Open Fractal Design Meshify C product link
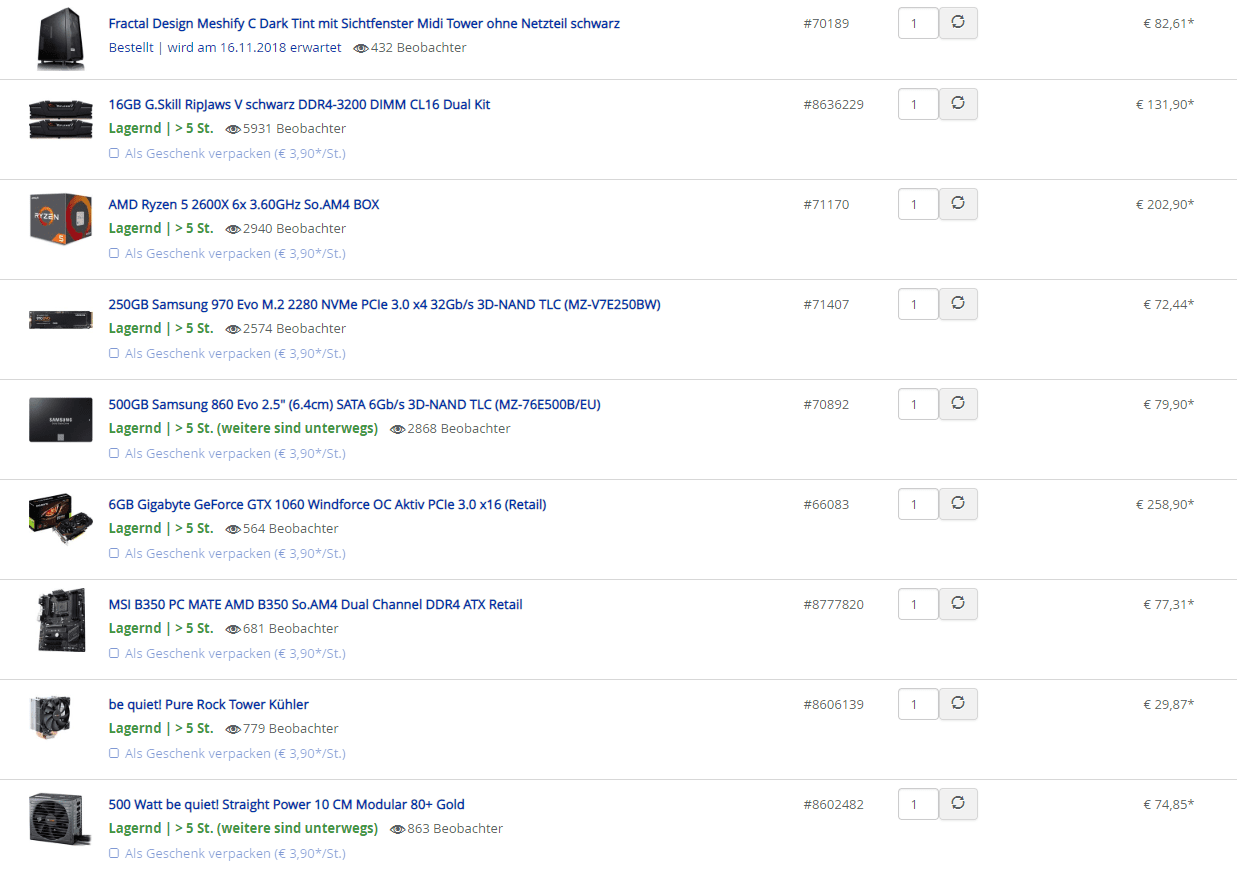Viewport: 1237px width, 874px height. [x=364, y=23]
